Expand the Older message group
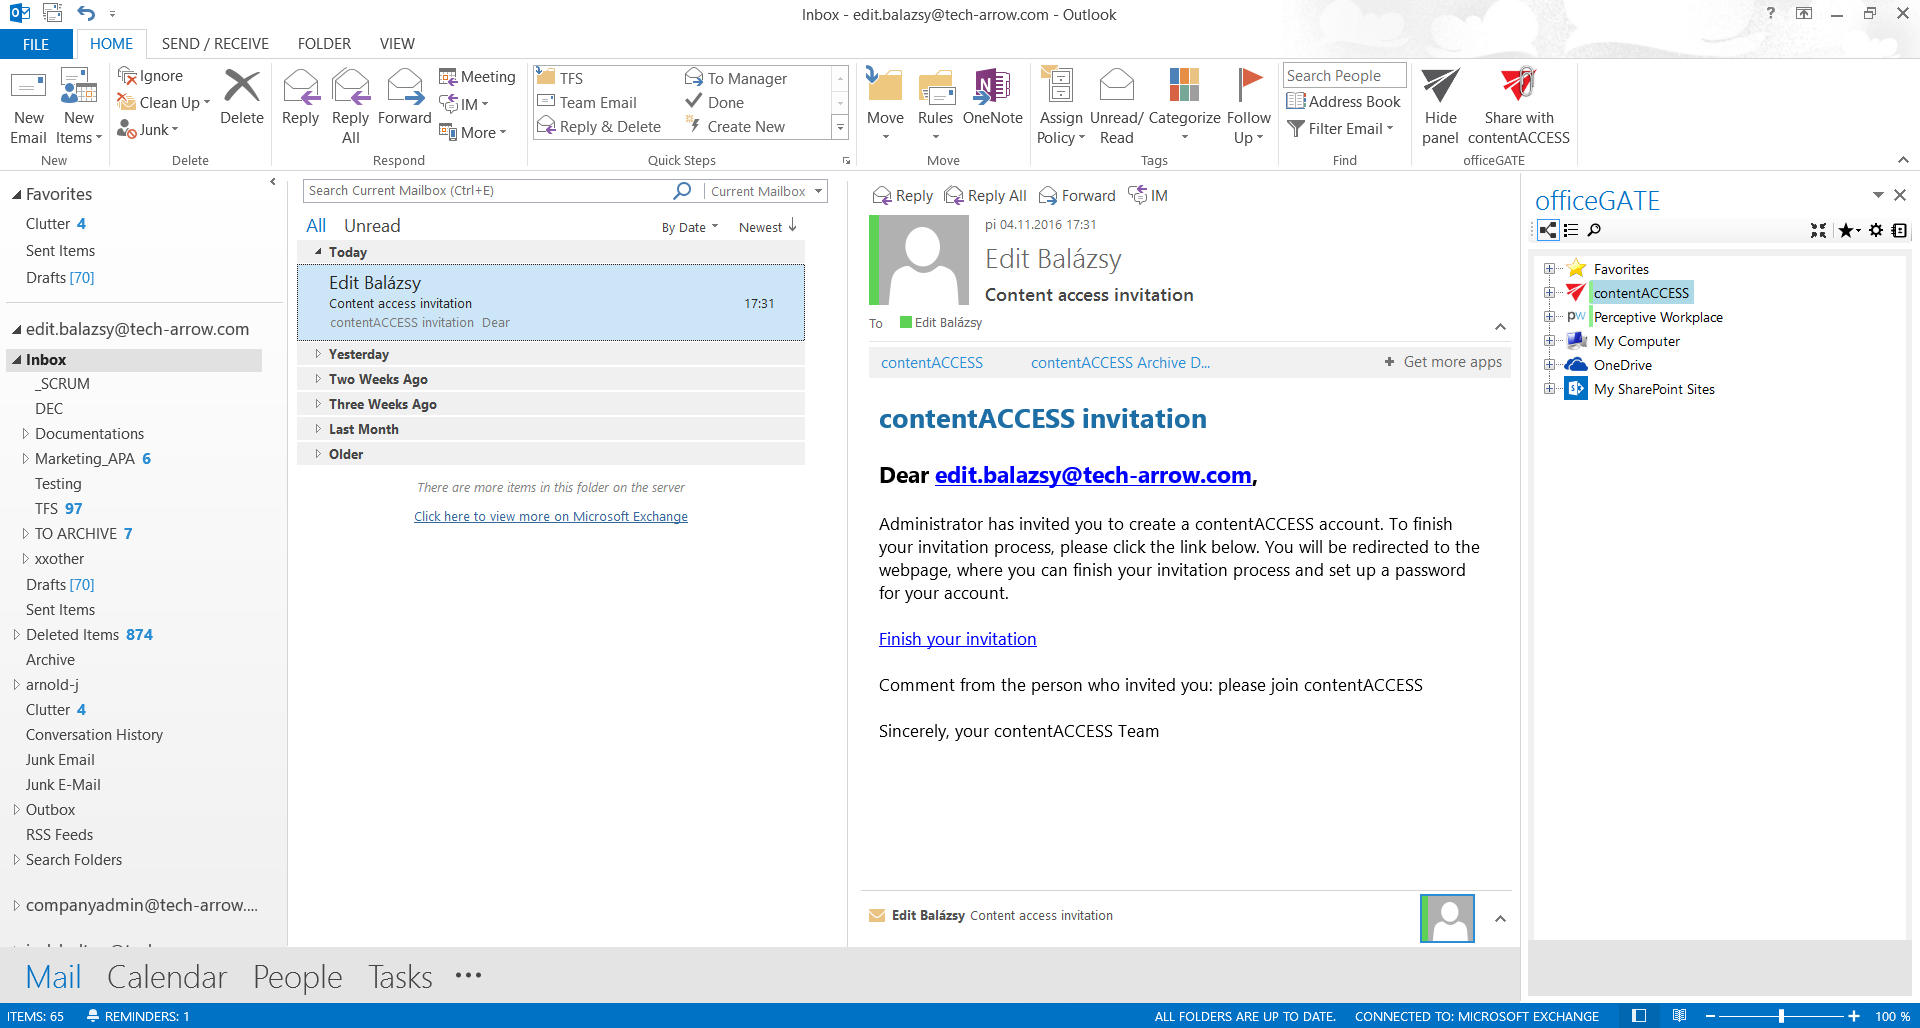Screen dimensions: 1920x1028 (318, 454)
